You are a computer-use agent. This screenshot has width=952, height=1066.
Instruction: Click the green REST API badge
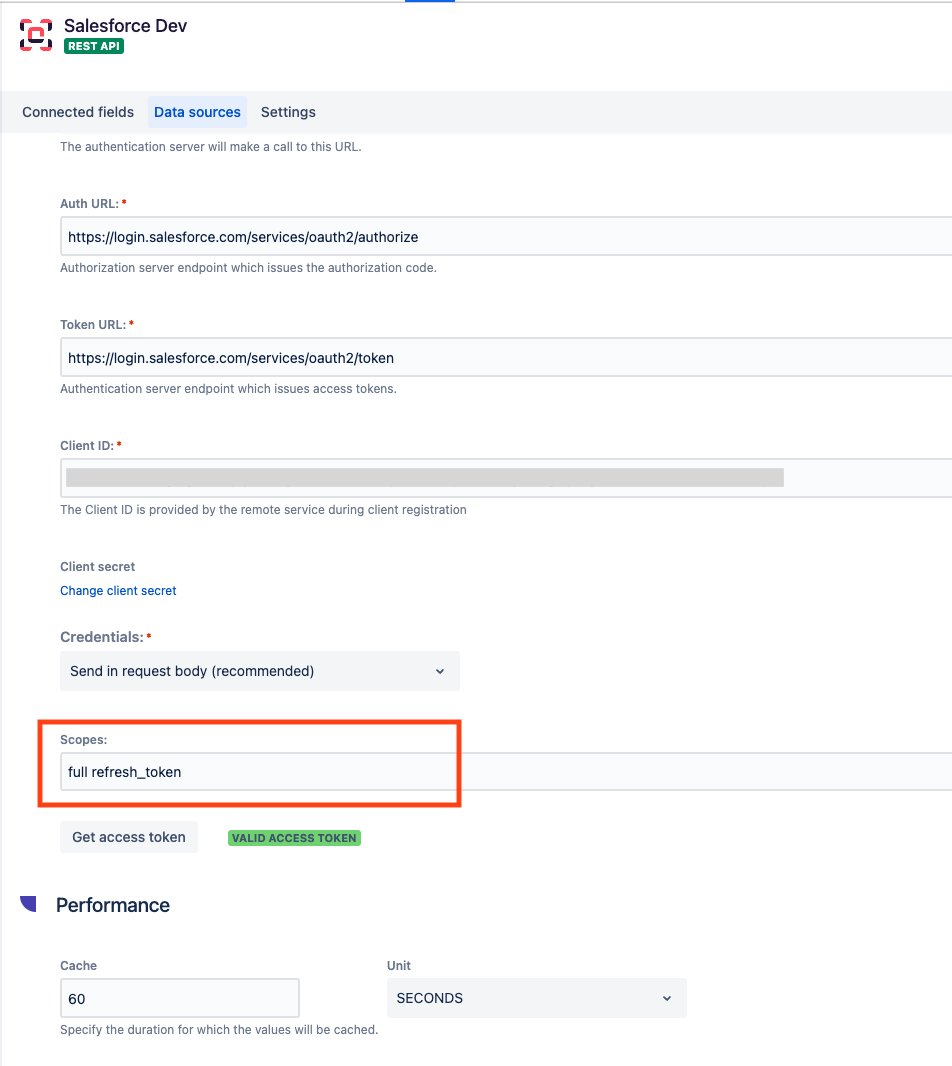tap(94, 46)
